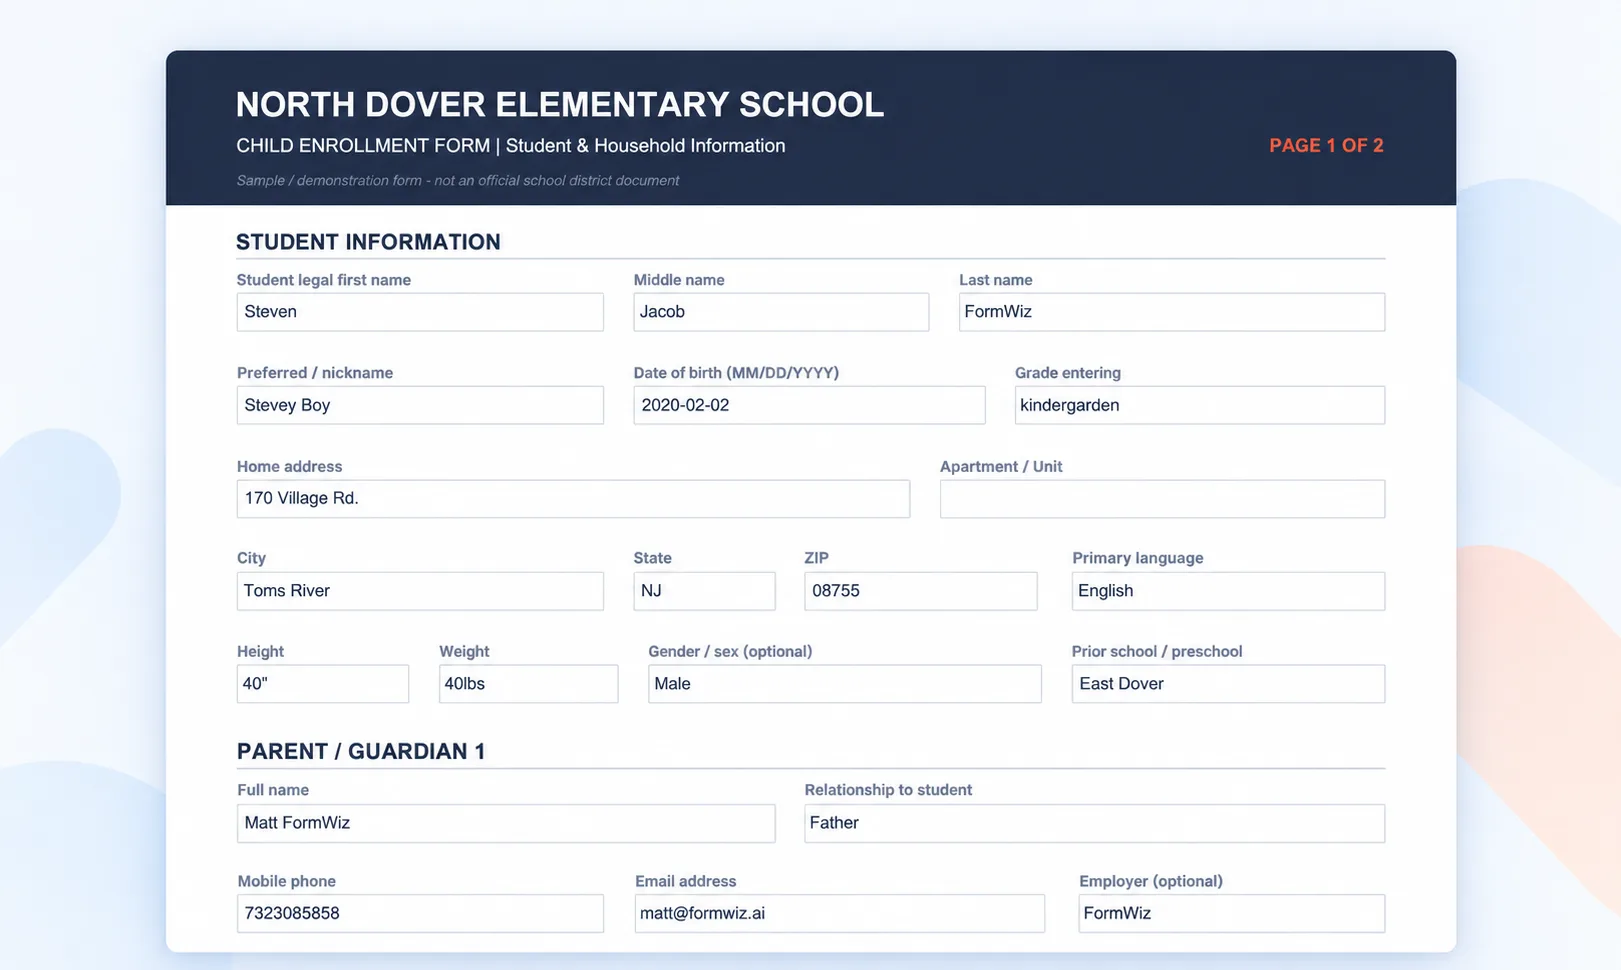This screenshot has width=1621, height=970.
Task: Click the sample demonstration form disclaimer text
Action: pos(458,181)
